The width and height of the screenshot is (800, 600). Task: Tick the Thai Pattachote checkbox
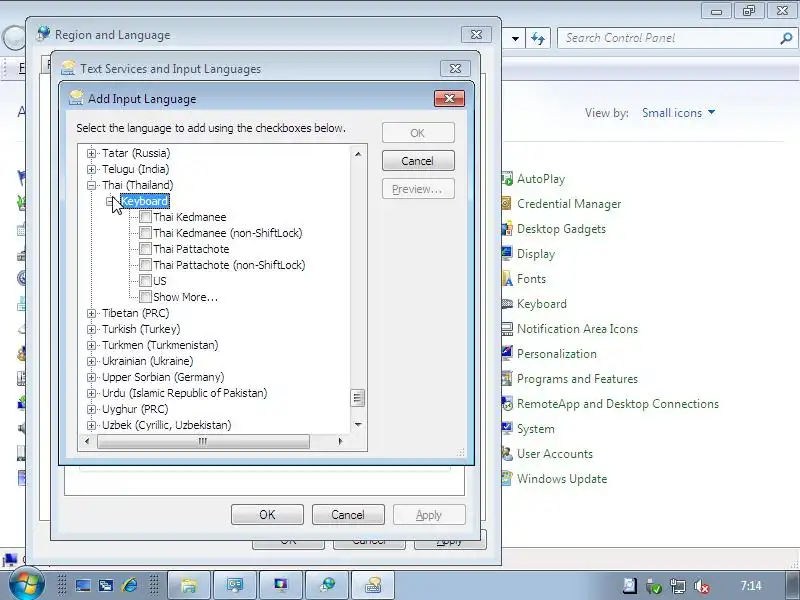[145, 249]
